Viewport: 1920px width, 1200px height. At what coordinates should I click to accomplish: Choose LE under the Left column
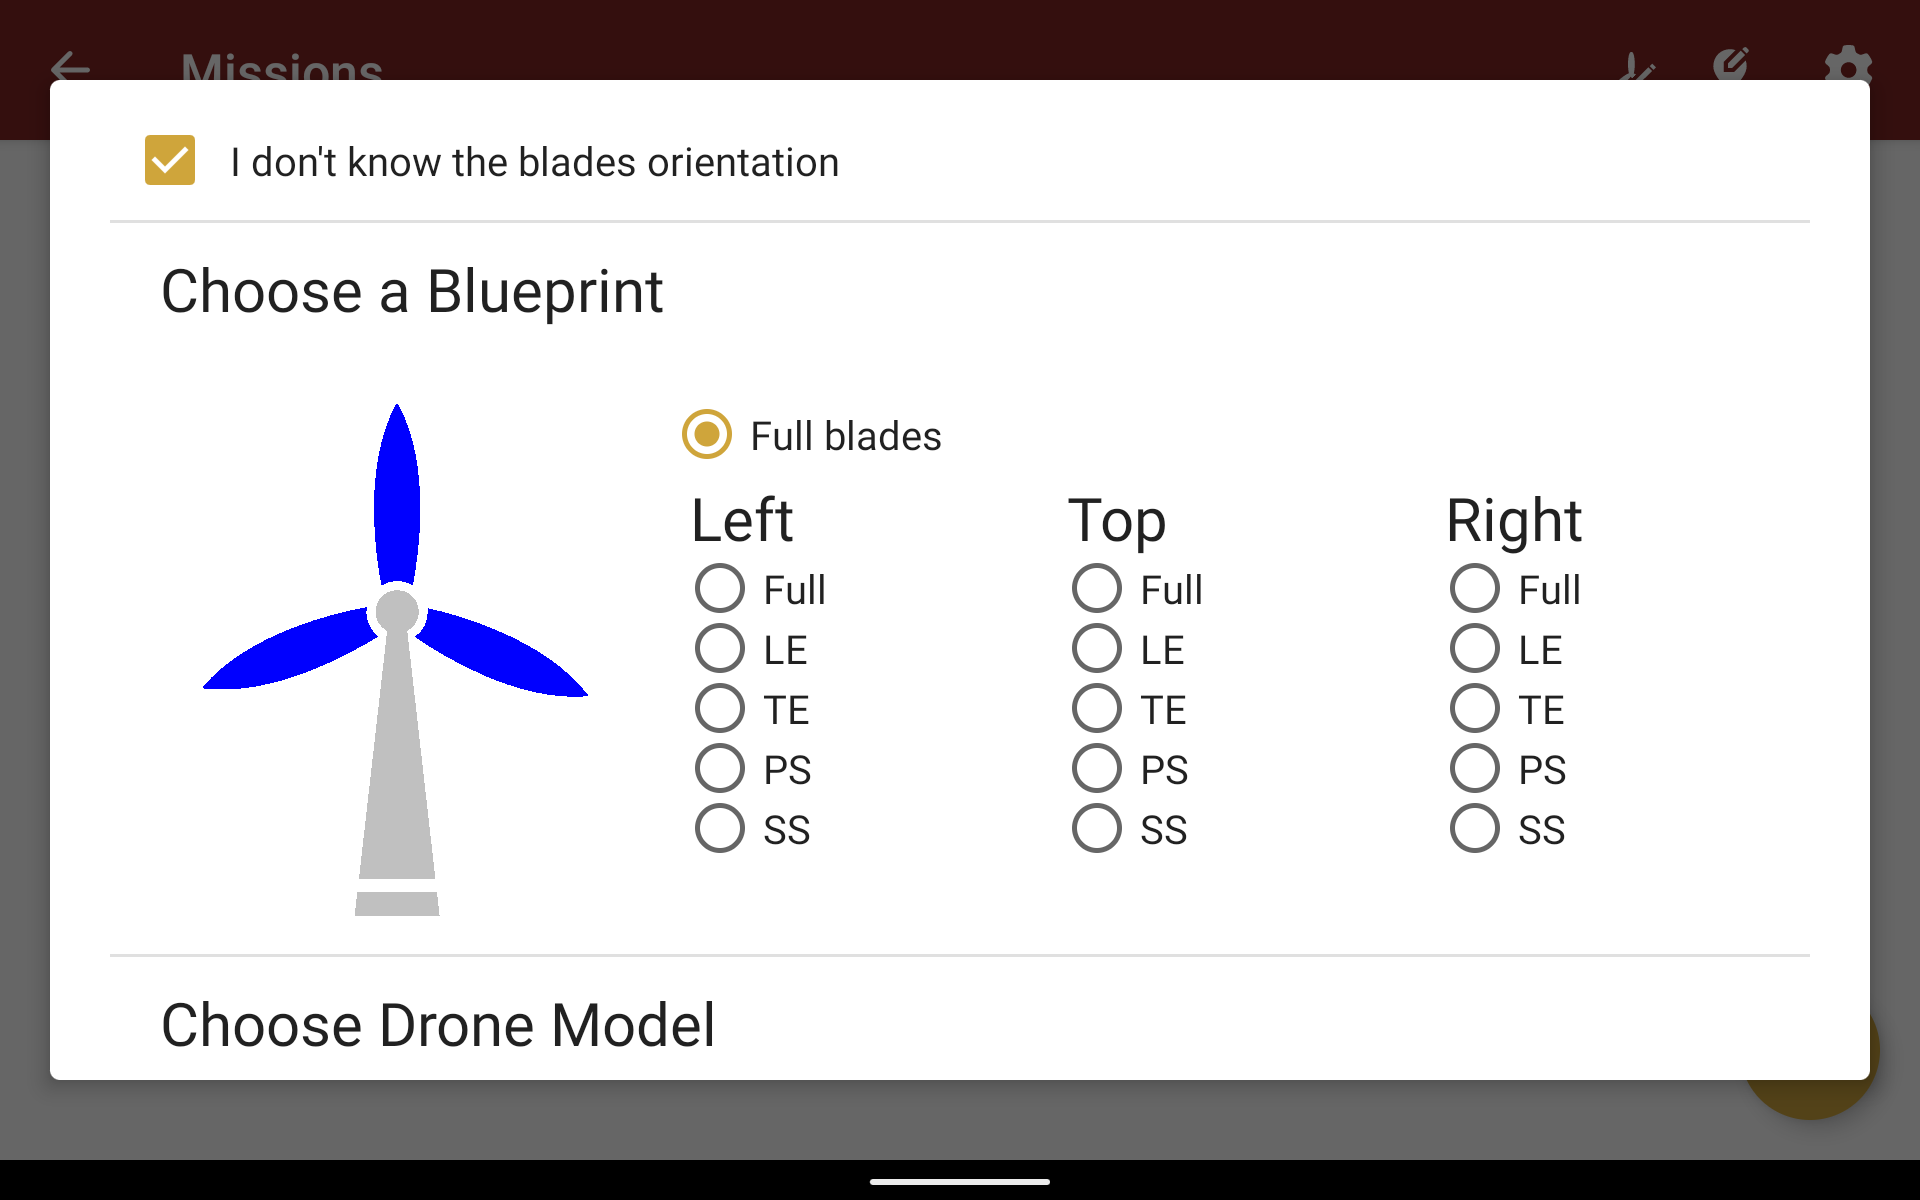(x=720, y=648)
